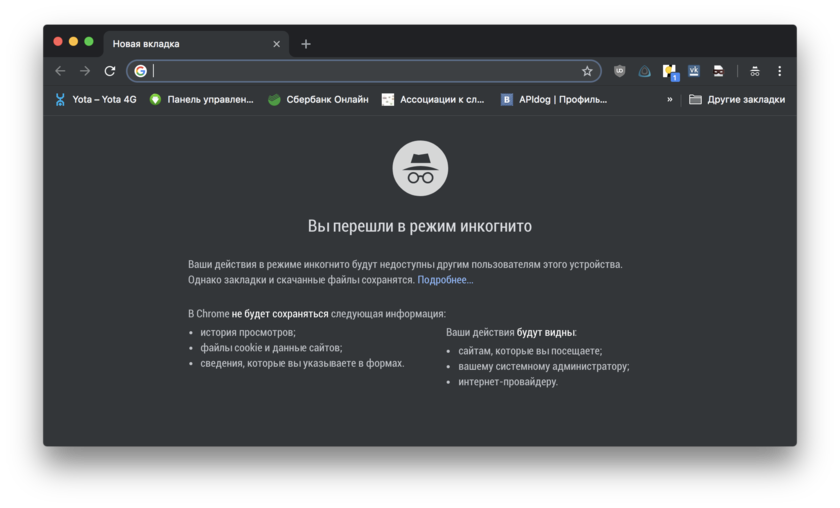The image size is (840, 508).
Task: Close the Новая вкладка tab
Action: pyautogui.click(x=277, y=44)
